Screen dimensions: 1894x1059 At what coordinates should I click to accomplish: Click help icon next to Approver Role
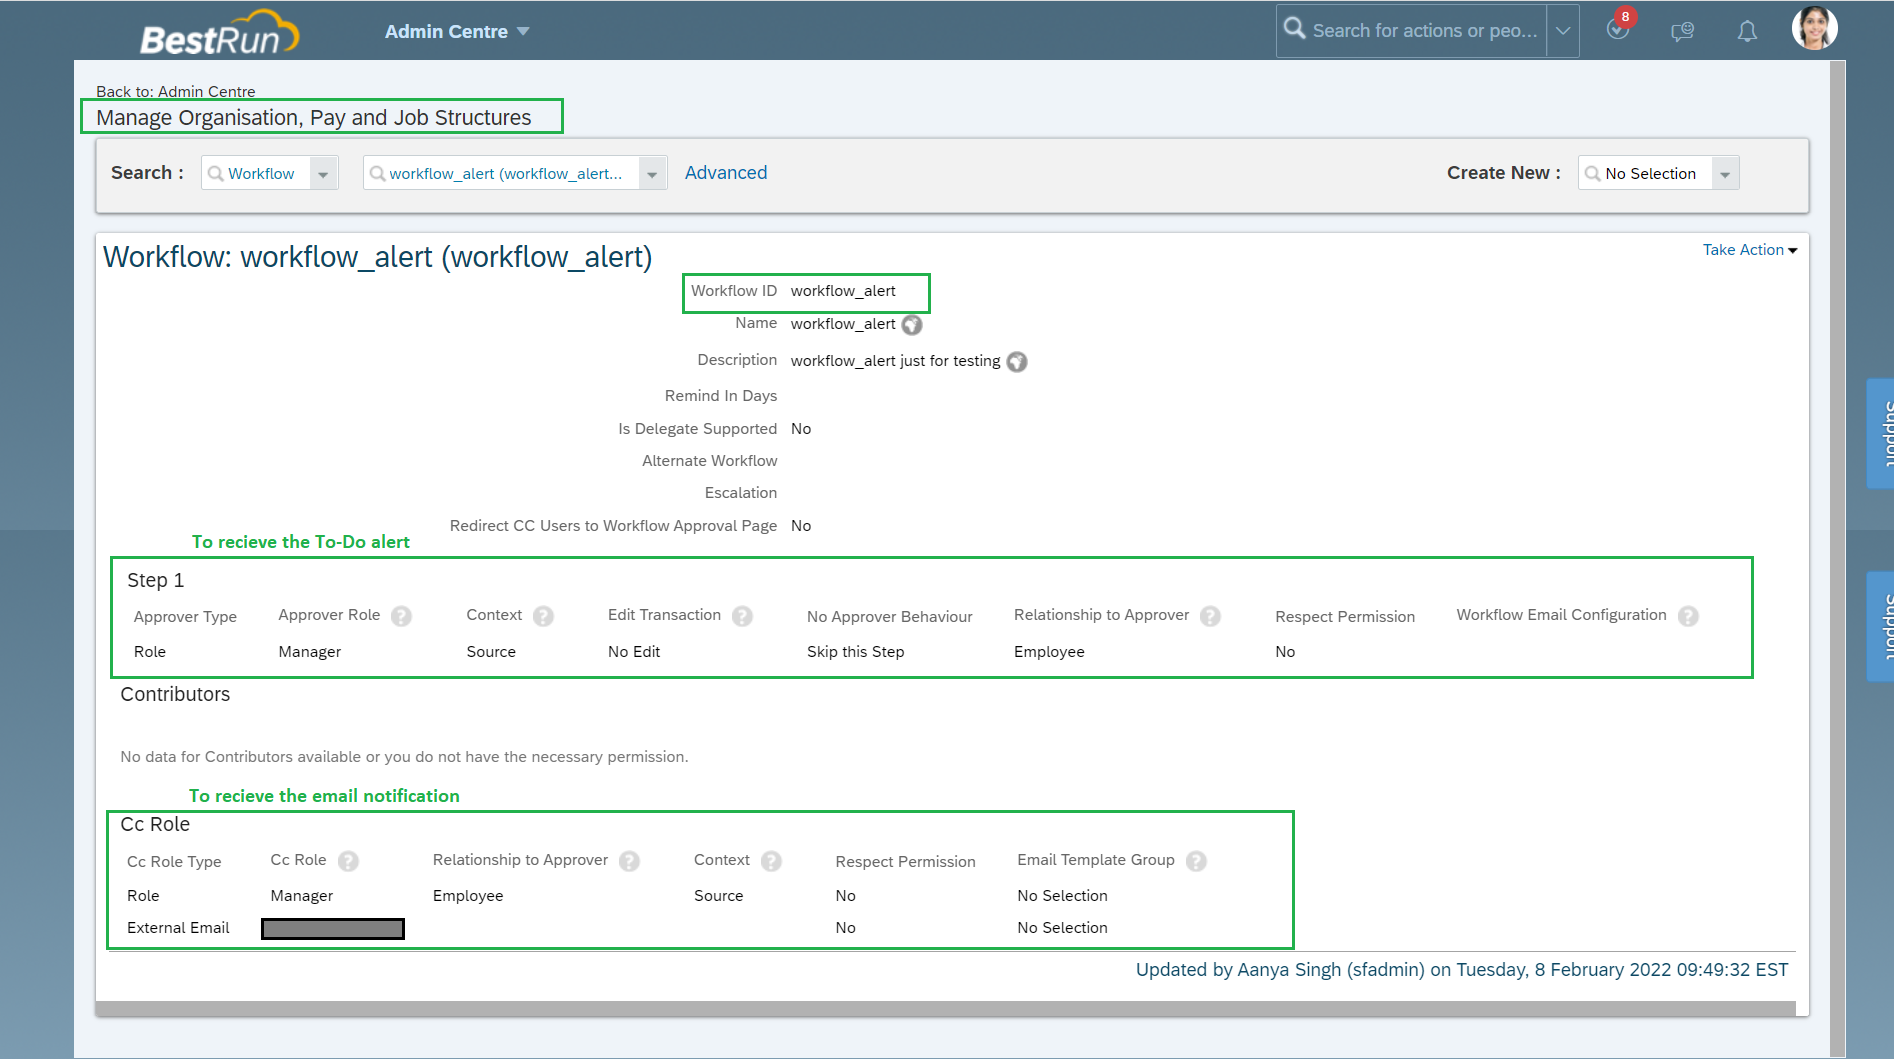tap(401, 616)
